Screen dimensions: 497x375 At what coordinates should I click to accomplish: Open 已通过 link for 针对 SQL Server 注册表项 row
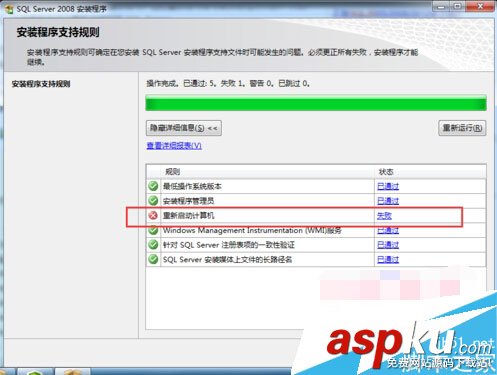(x=388, y=245)
